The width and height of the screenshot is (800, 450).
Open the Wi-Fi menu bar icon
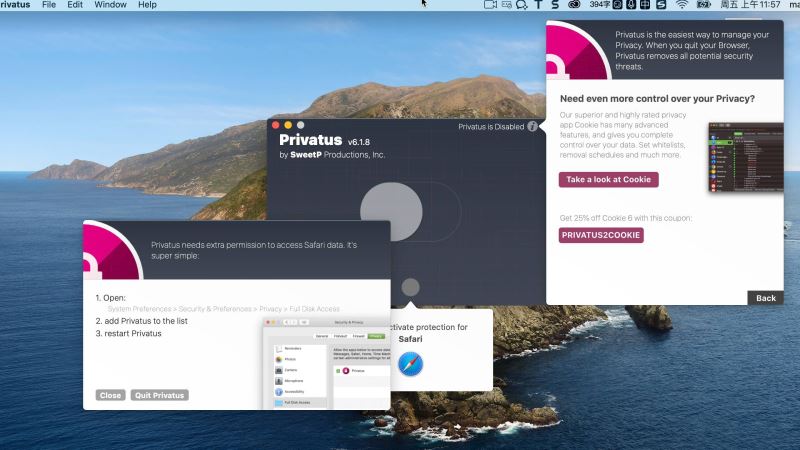pos(682,5)
